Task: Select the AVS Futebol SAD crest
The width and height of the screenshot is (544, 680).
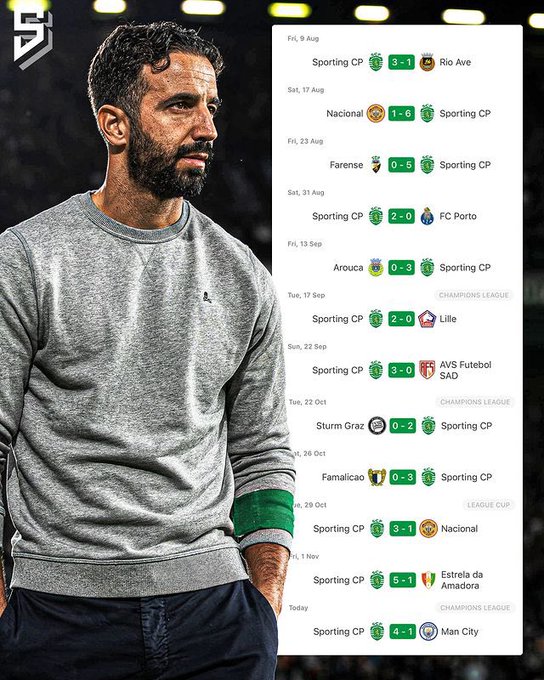Action: click(x=427, y=370)
